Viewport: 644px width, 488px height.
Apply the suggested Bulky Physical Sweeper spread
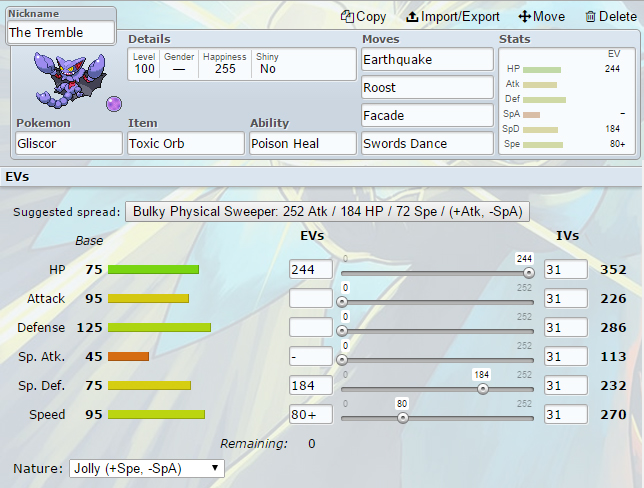pyautogui.click(x=327, y=212)
